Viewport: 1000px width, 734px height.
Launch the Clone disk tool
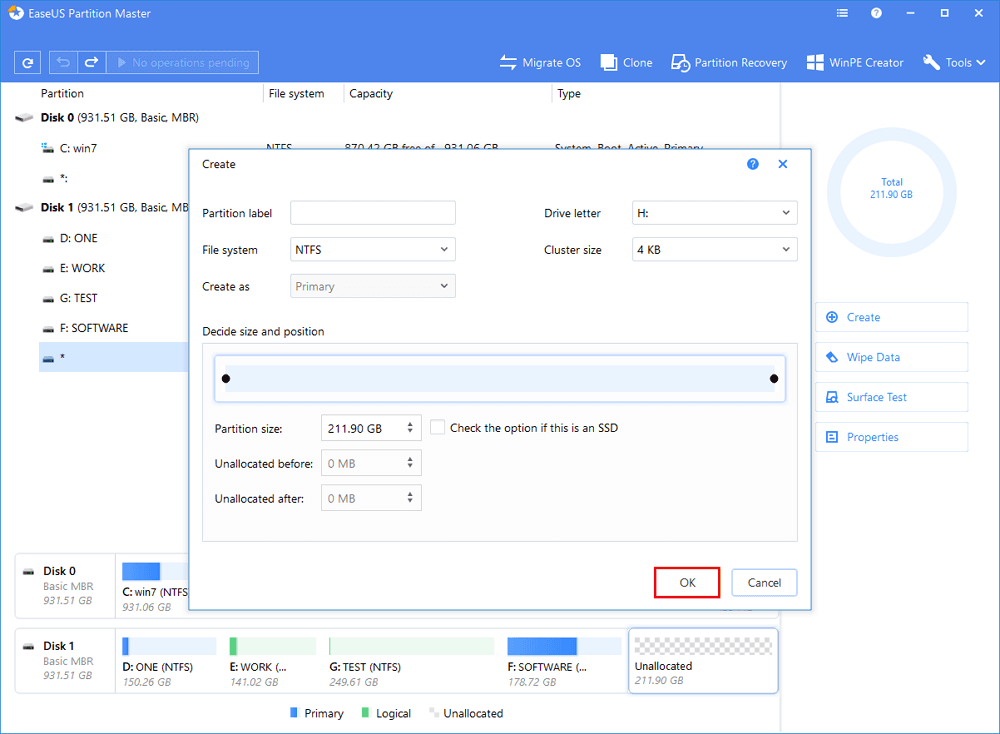pos(626,62)
